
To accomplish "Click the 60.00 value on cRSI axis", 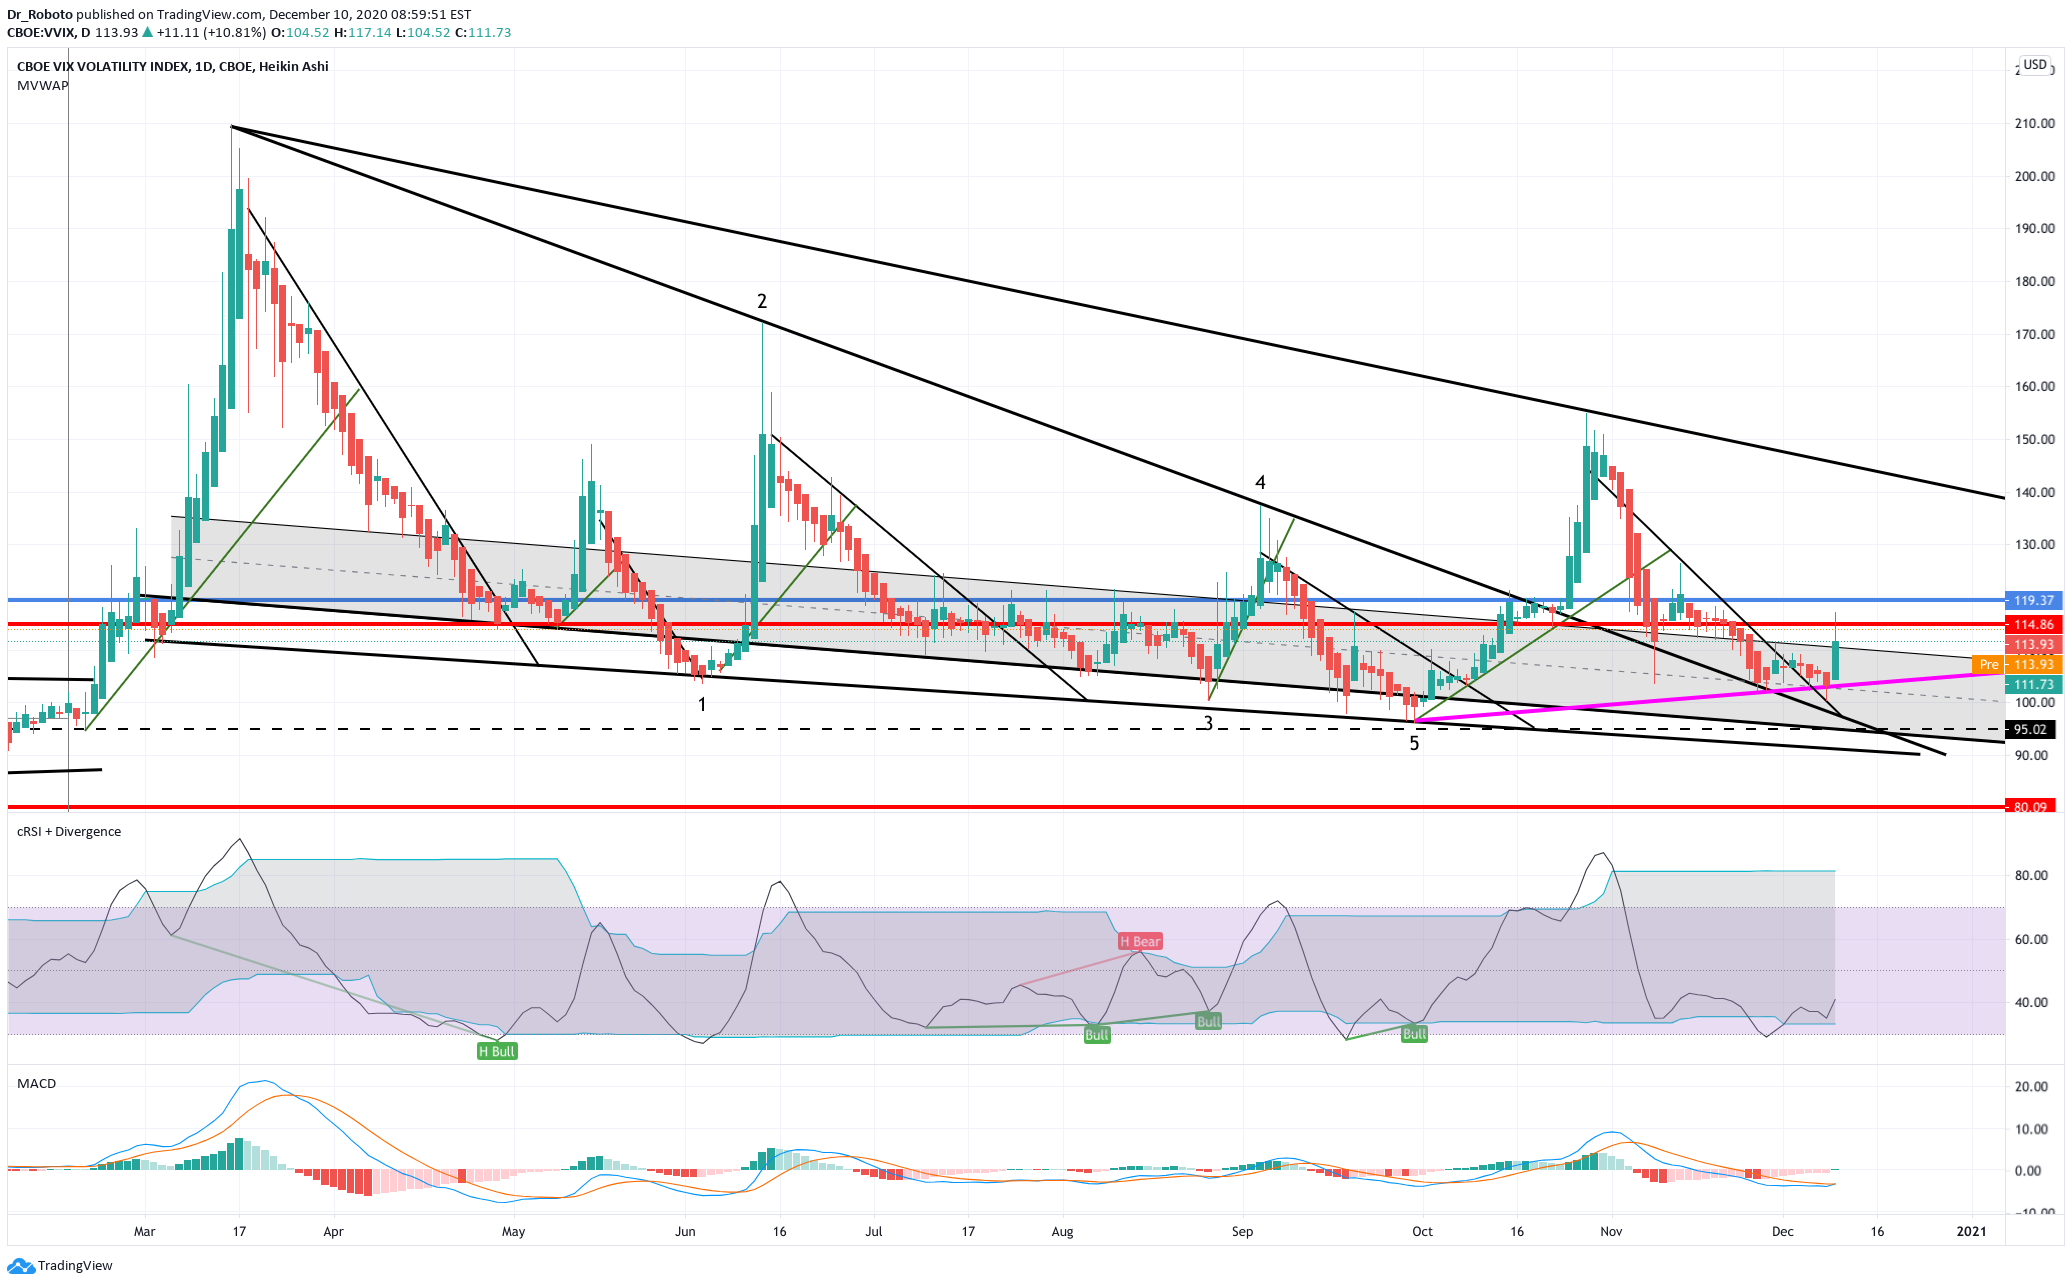I will click(2032, 940).
